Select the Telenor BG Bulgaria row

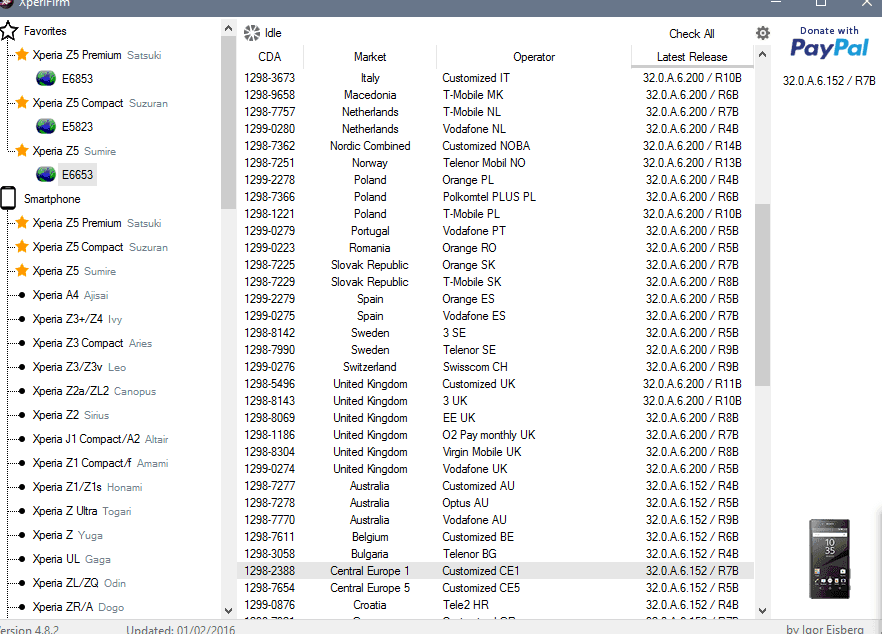(495, 554)
